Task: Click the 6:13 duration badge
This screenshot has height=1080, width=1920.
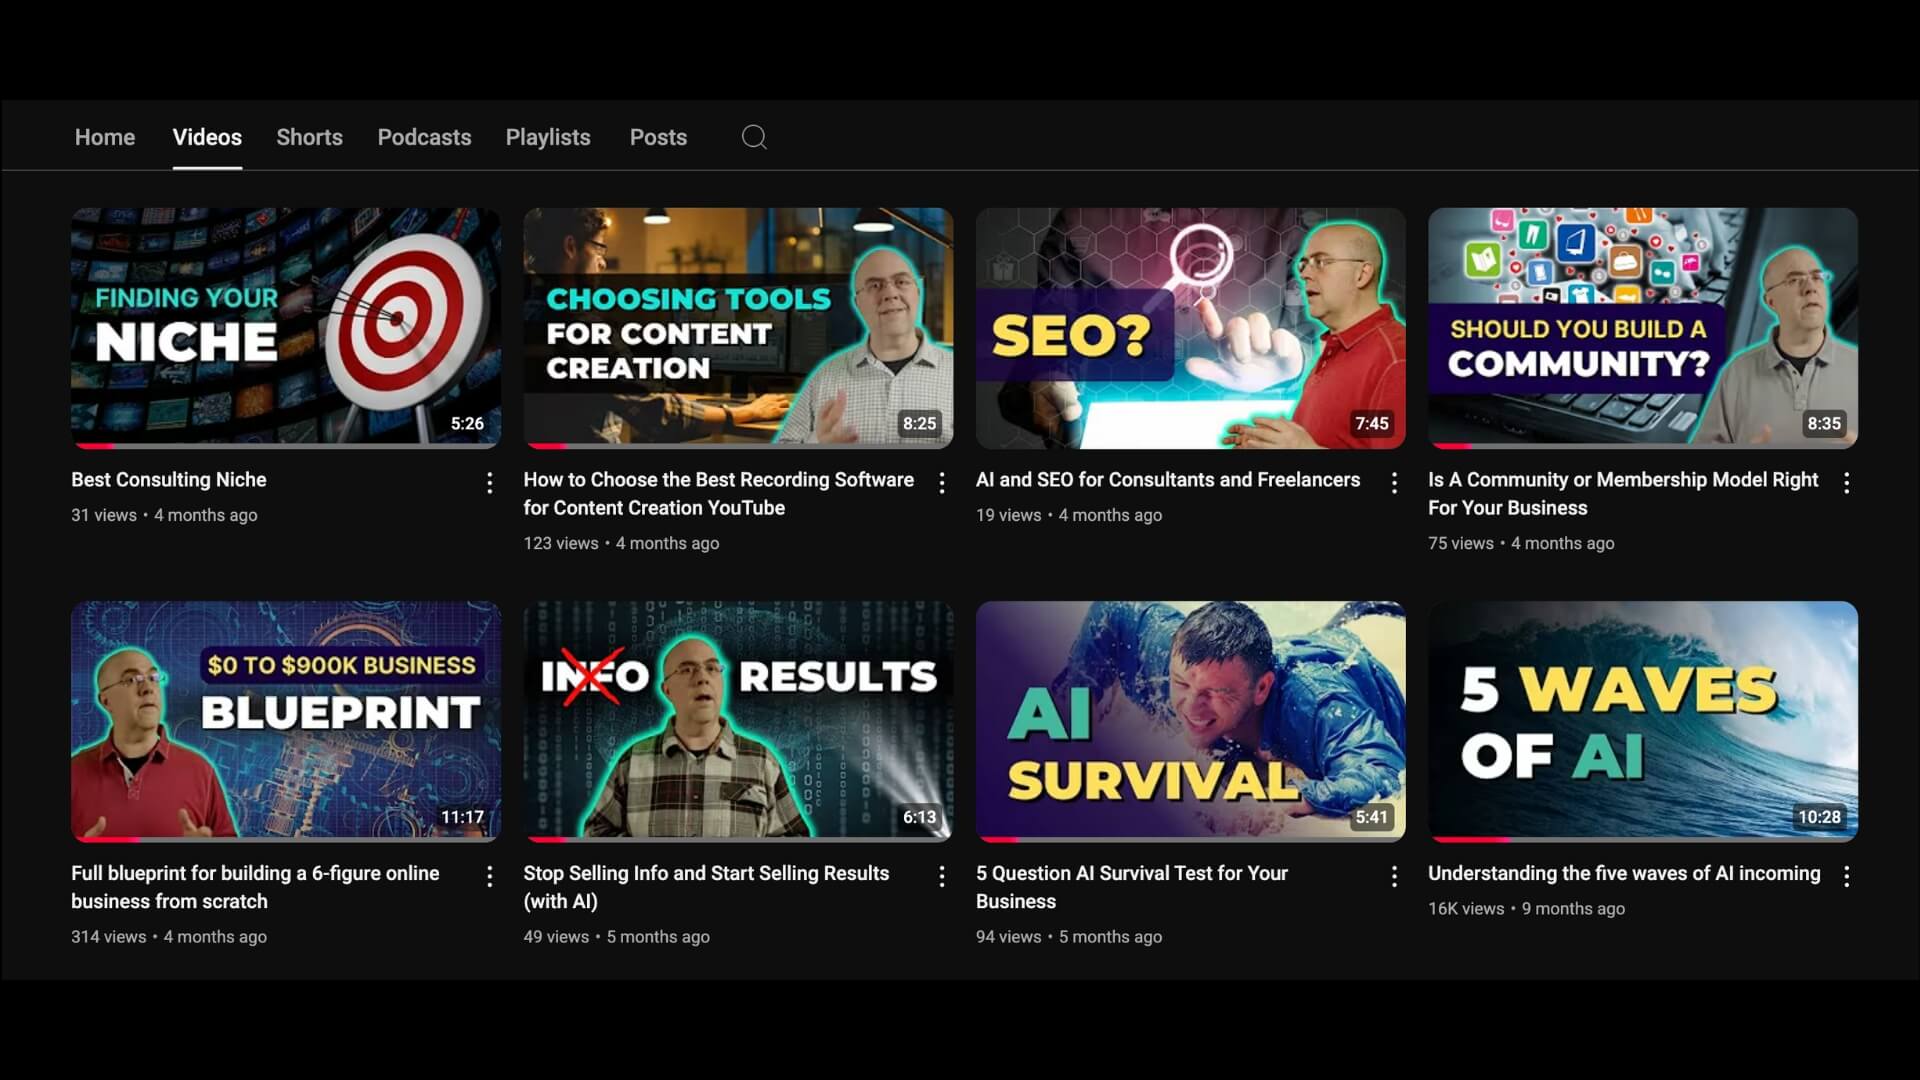Action: pyautogui.click(x=919, y=817)
